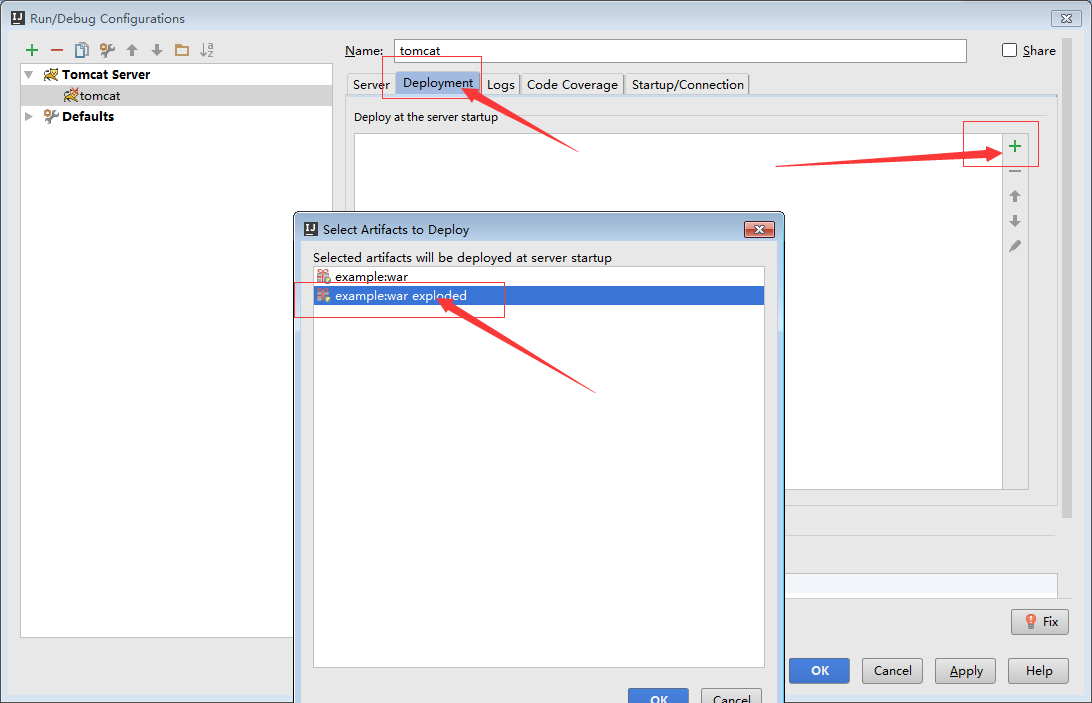This screenshot has height=703, width=1092.
Task: Click the Defaults wrench icon in tree
Action: (51, 116)
